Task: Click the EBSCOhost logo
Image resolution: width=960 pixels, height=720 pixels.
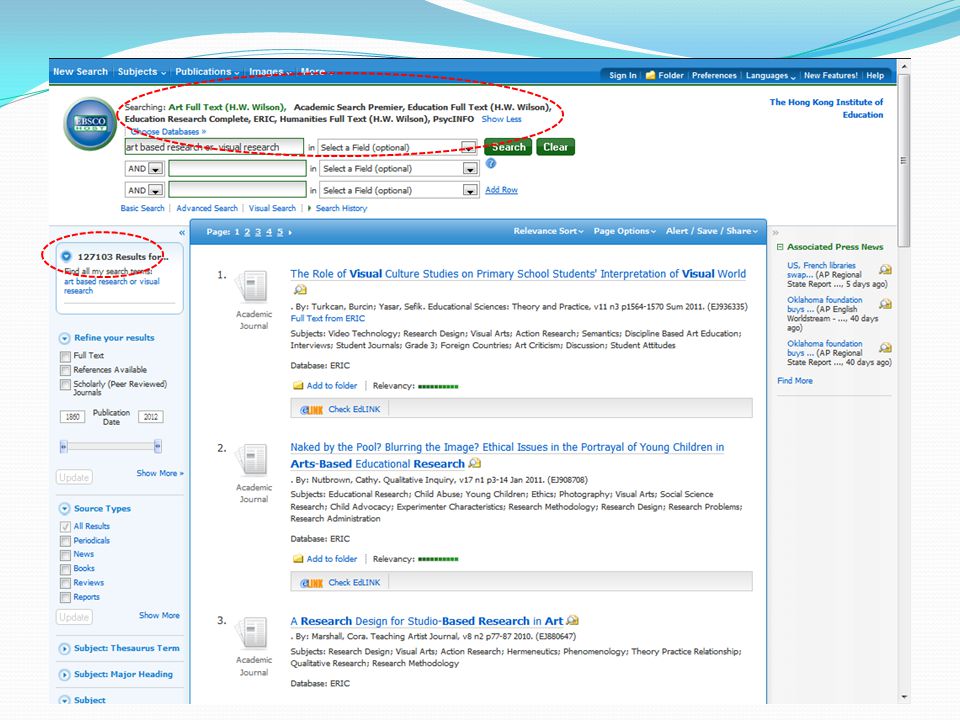Action: click(90, 124)
